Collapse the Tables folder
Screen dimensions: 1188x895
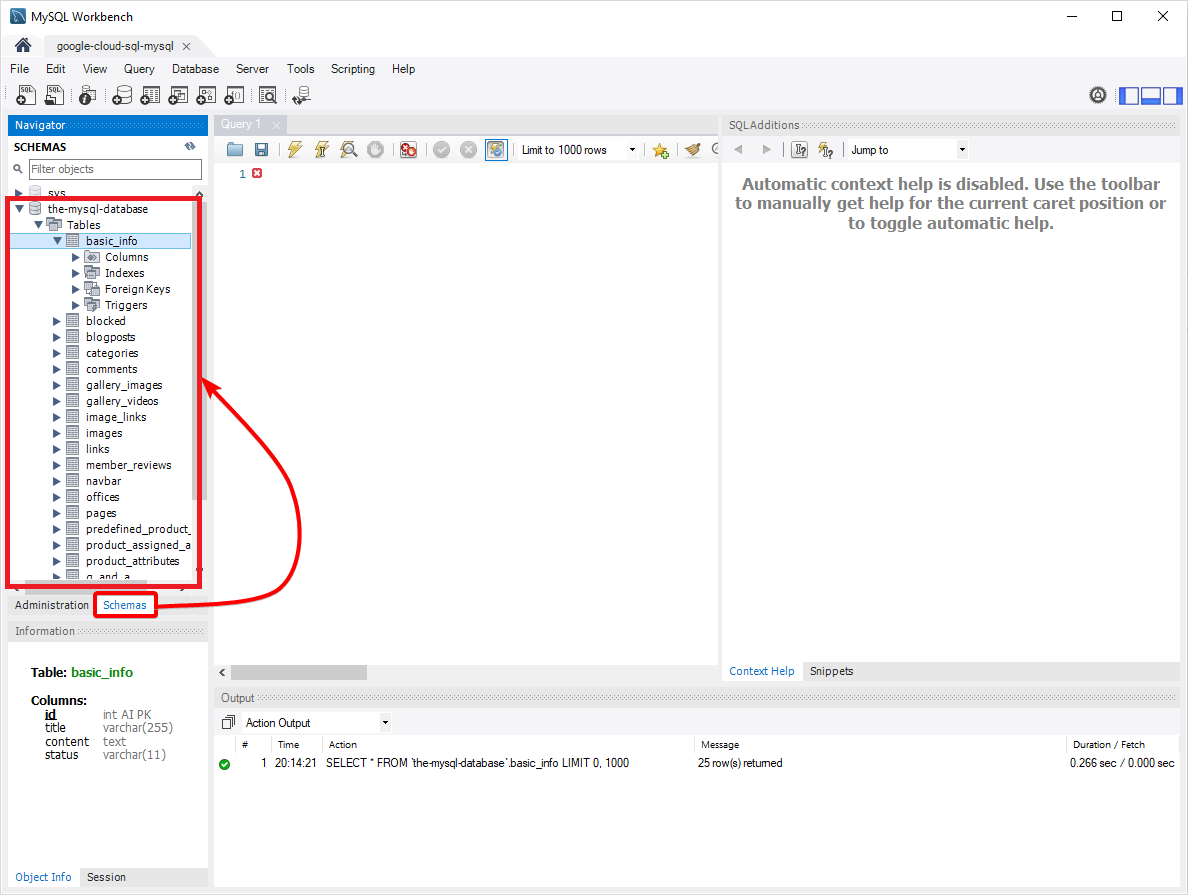click(x=38, y=224)
